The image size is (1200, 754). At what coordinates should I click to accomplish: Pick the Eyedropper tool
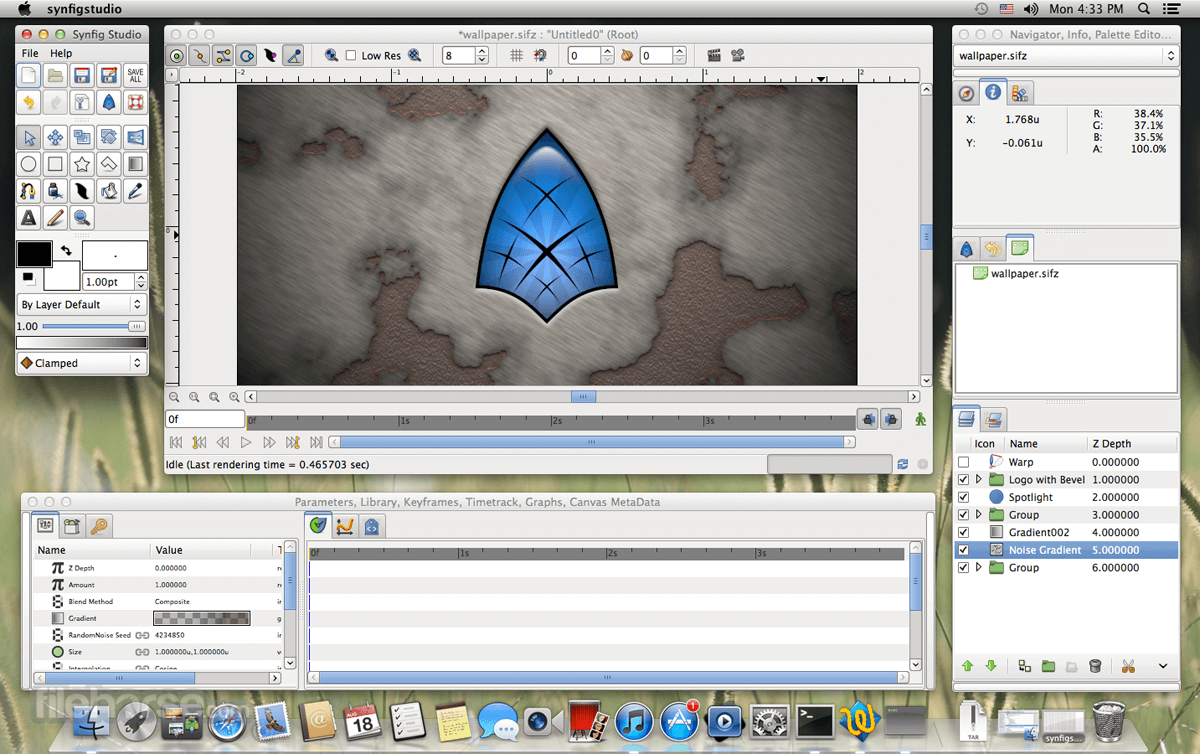click(135, 190)
